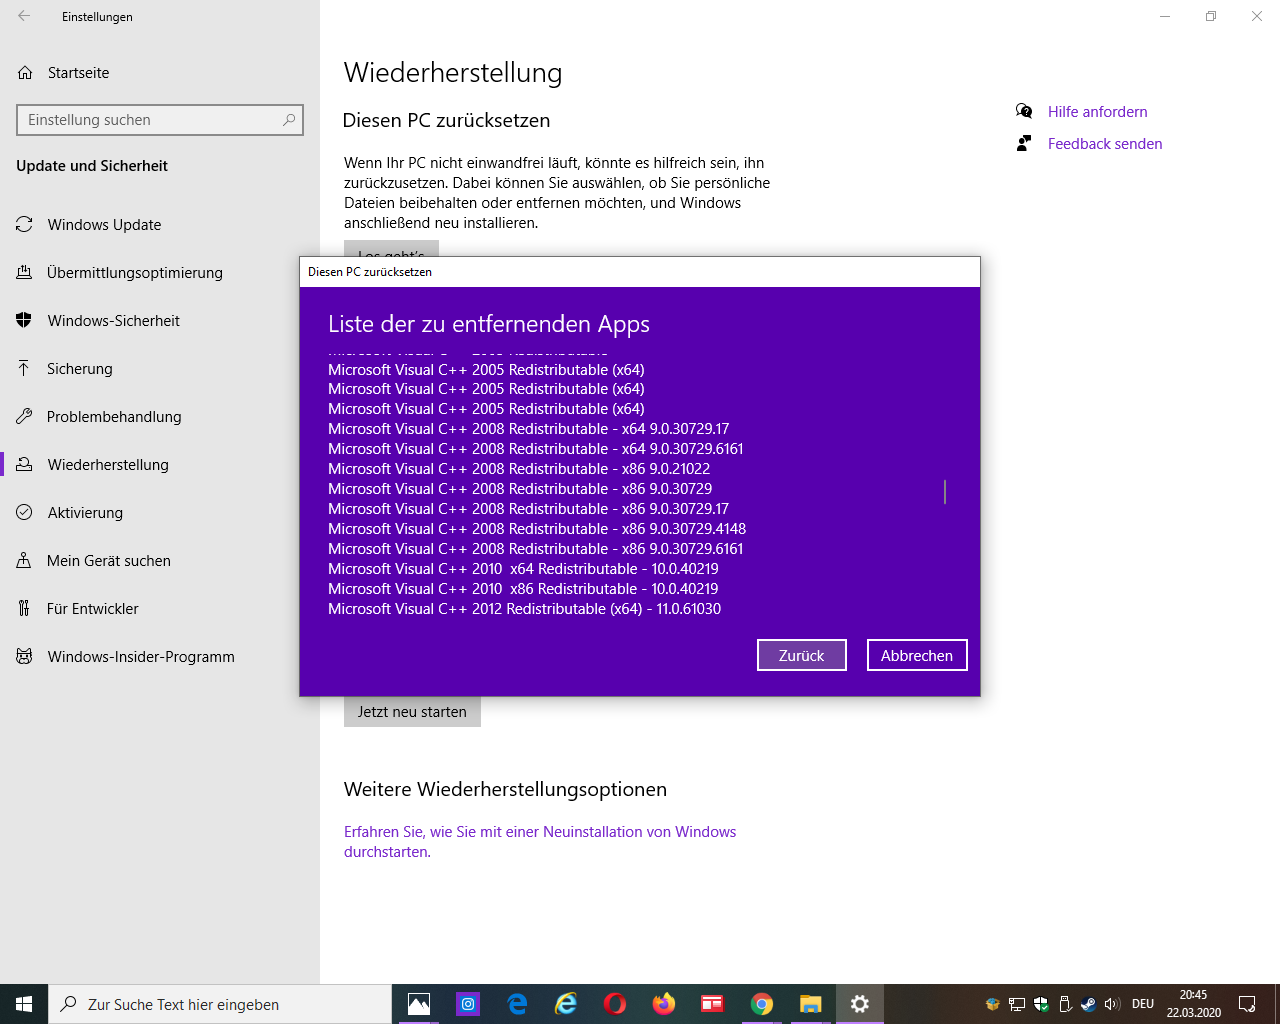Viewport: 1280px width, 1024px height.
Task: Open Feedback senden link
Action: (1105, 144)
